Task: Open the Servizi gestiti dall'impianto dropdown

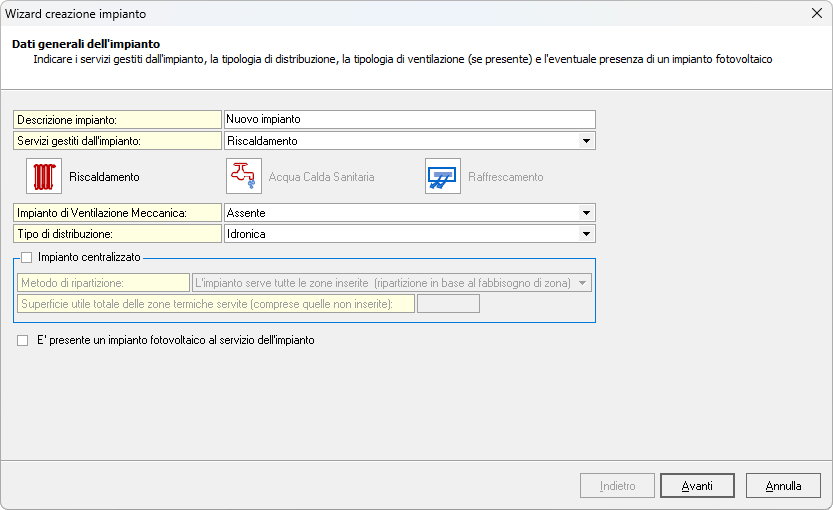Action: (x=585, y=141)
